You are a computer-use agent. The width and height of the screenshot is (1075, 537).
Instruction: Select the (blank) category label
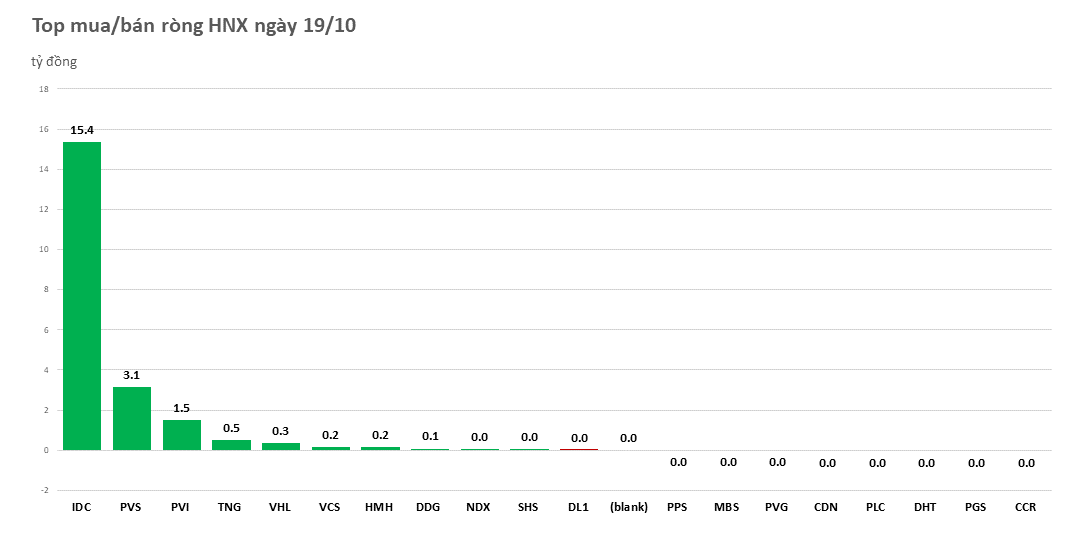pyautogui.click(x=628, y=507)
